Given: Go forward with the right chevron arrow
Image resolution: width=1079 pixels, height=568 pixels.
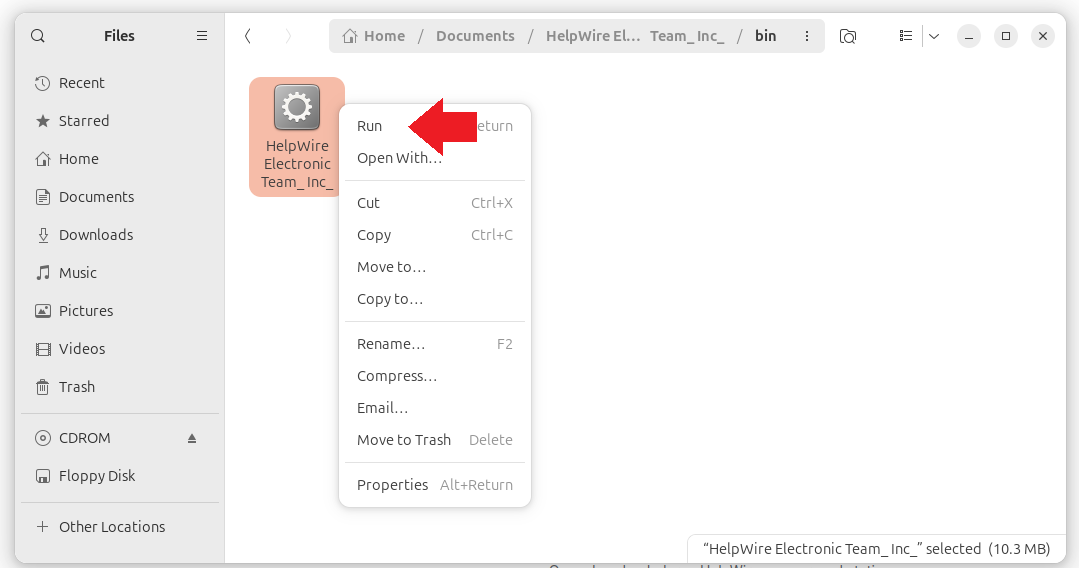Looking at the screenshot, I should 288,36.
